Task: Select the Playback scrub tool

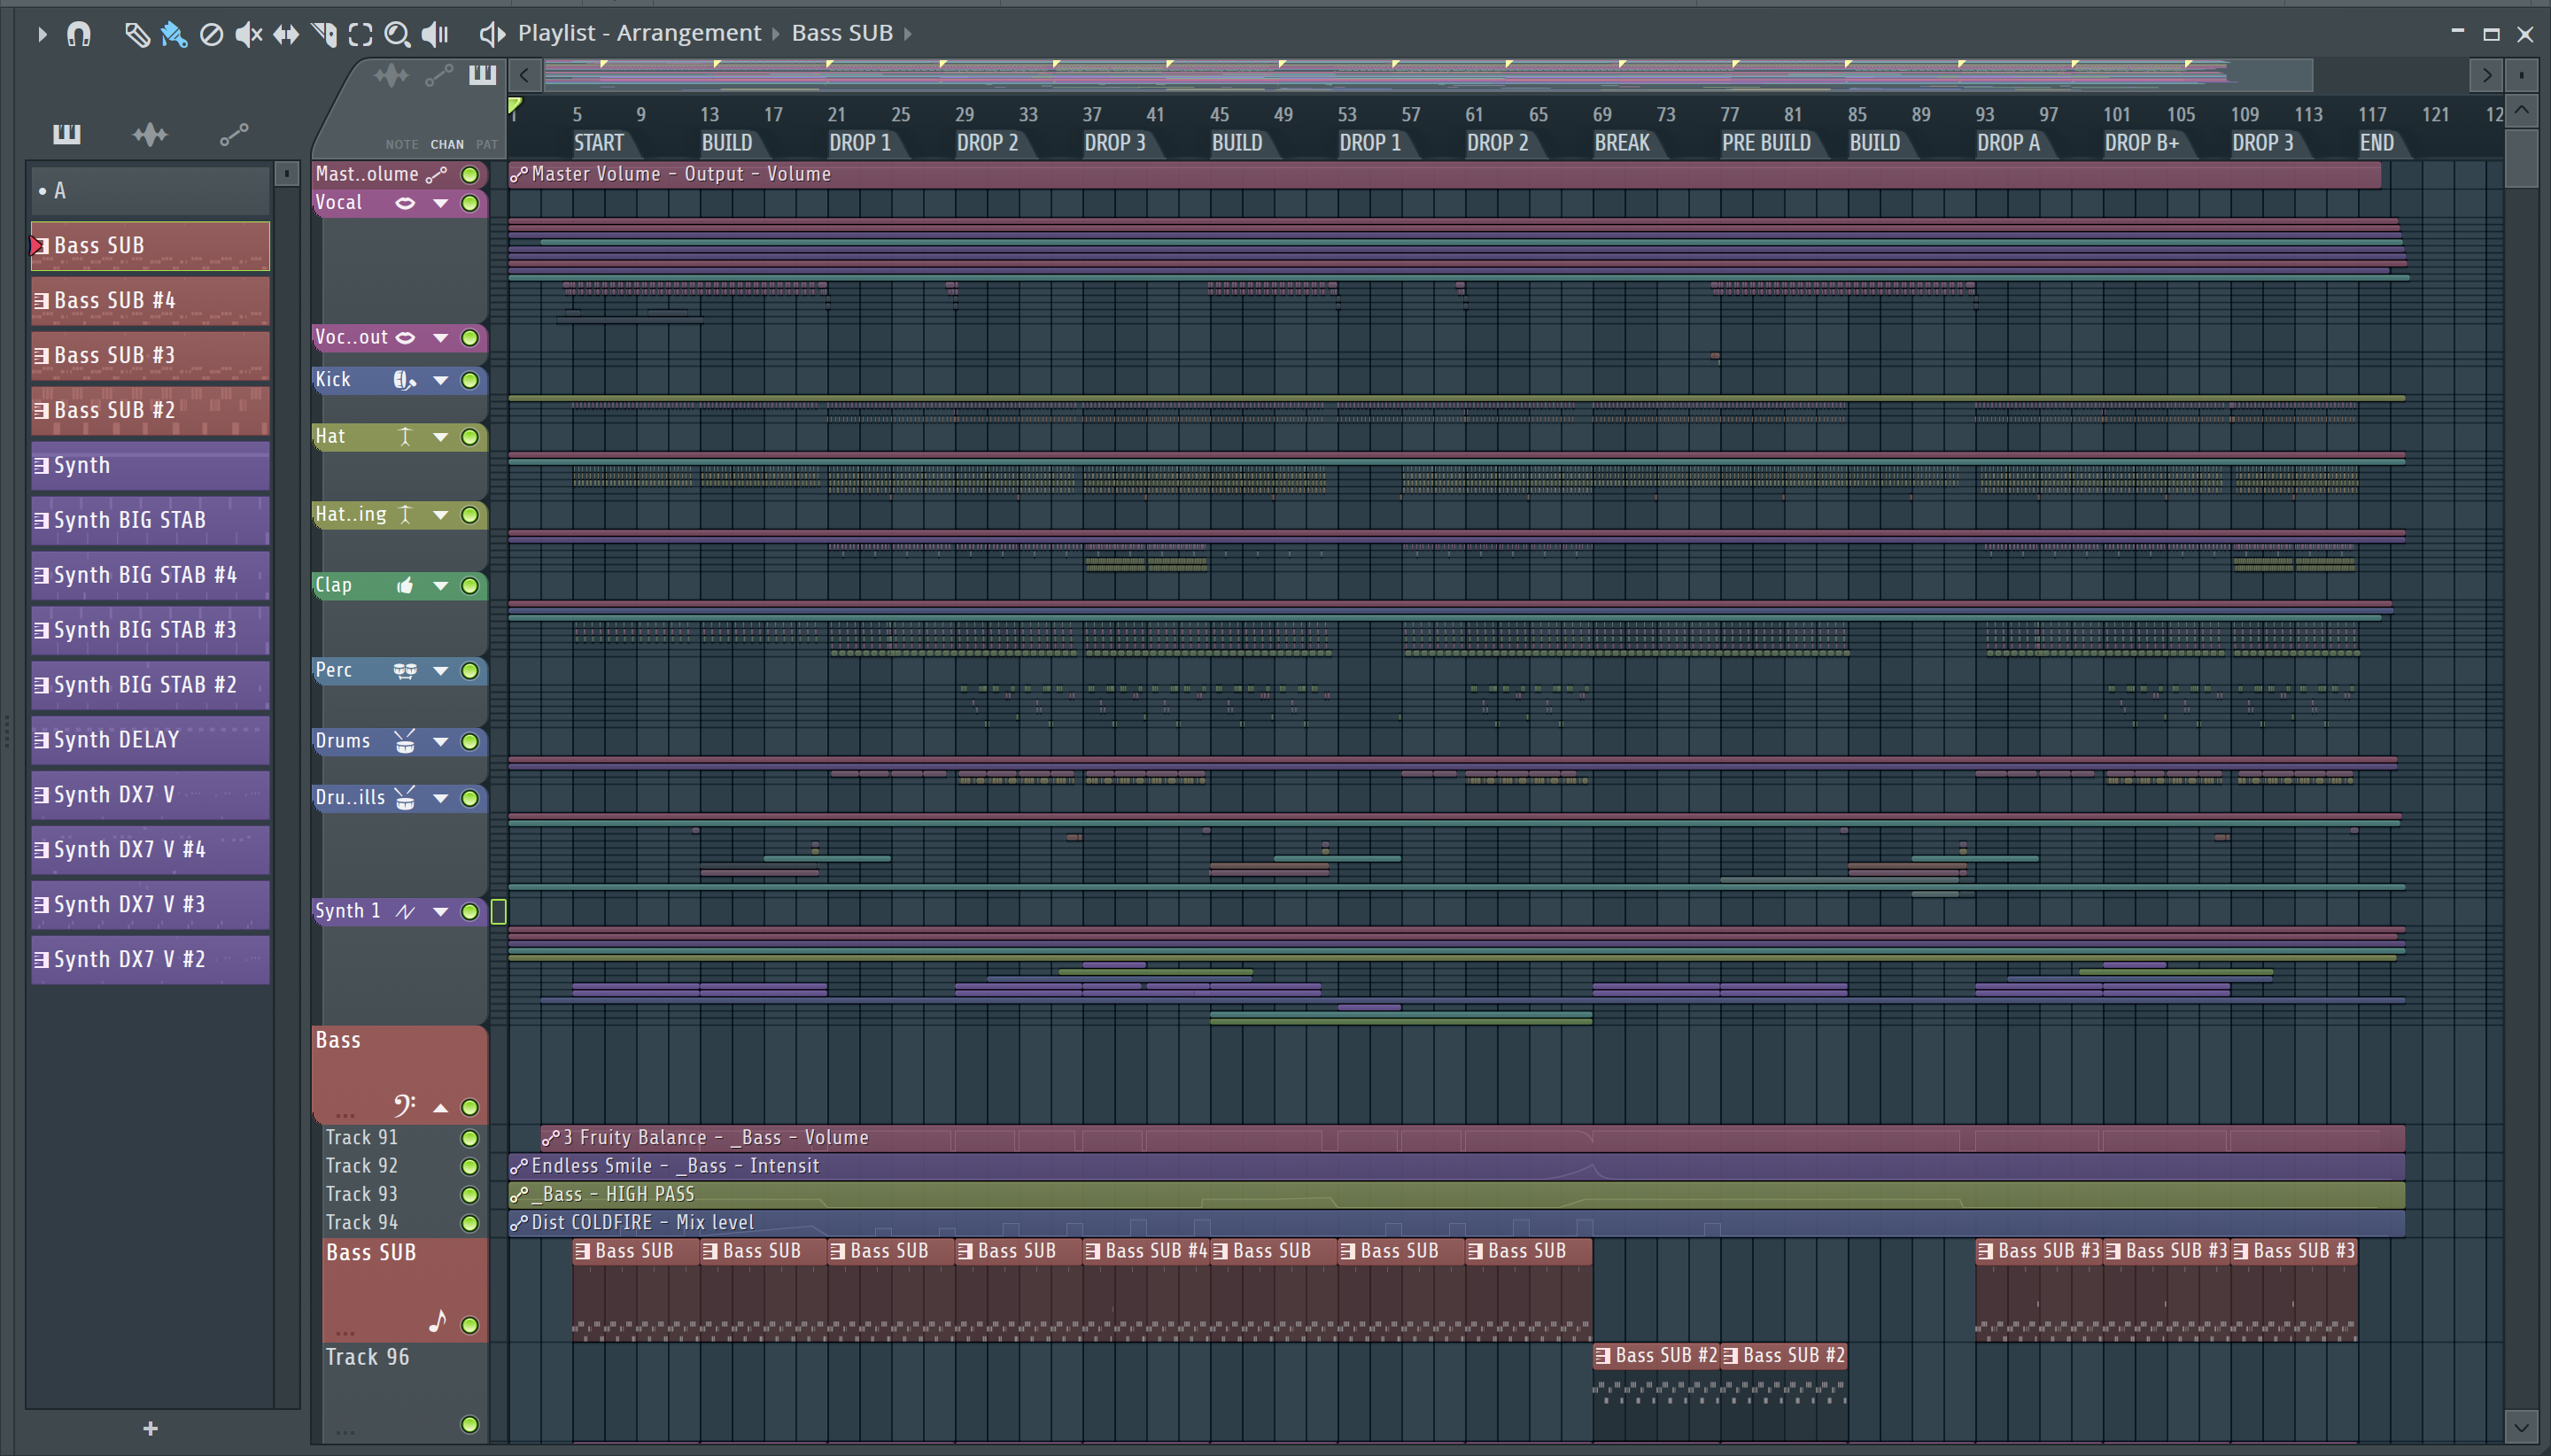Action: click(435, 34)
